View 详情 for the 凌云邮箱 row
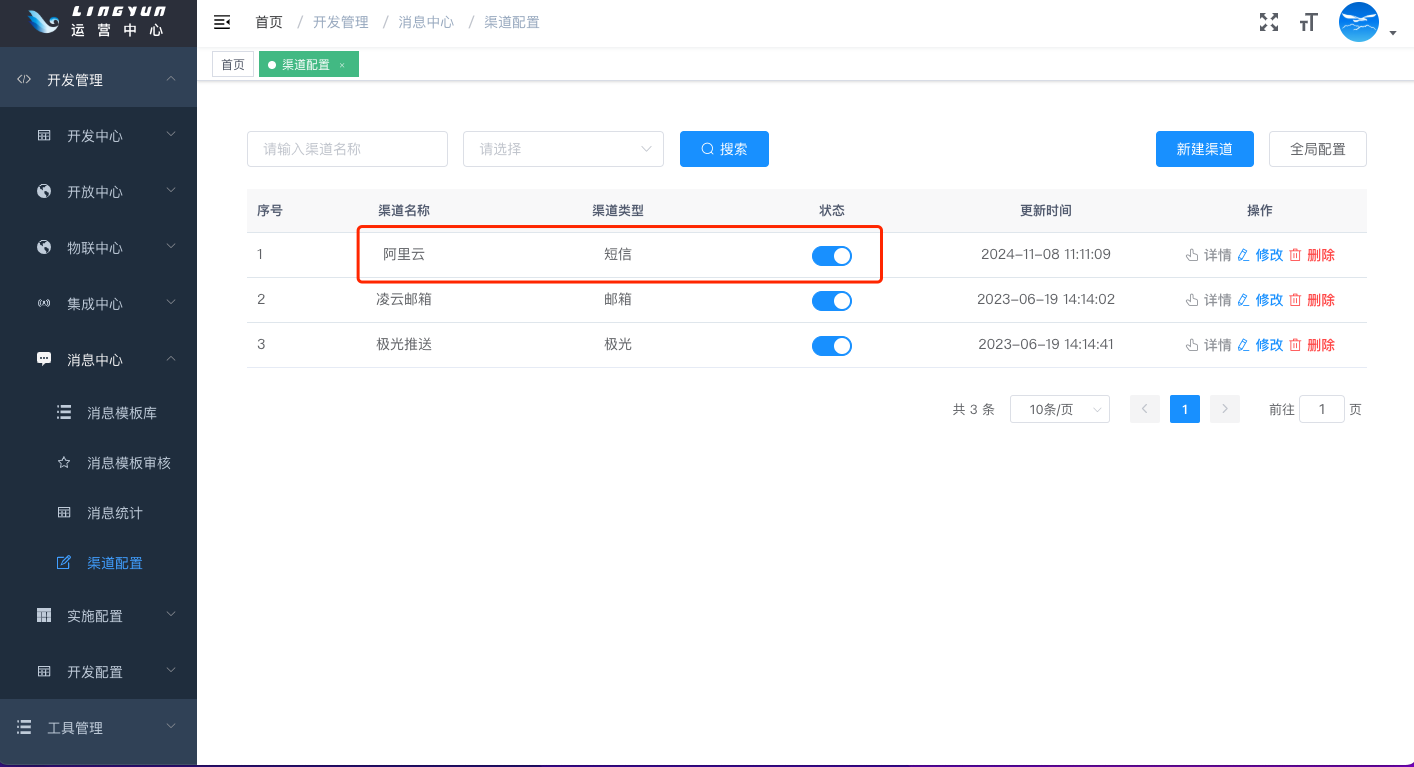Screen dimensions: 1414x767 click(1208, 300)
